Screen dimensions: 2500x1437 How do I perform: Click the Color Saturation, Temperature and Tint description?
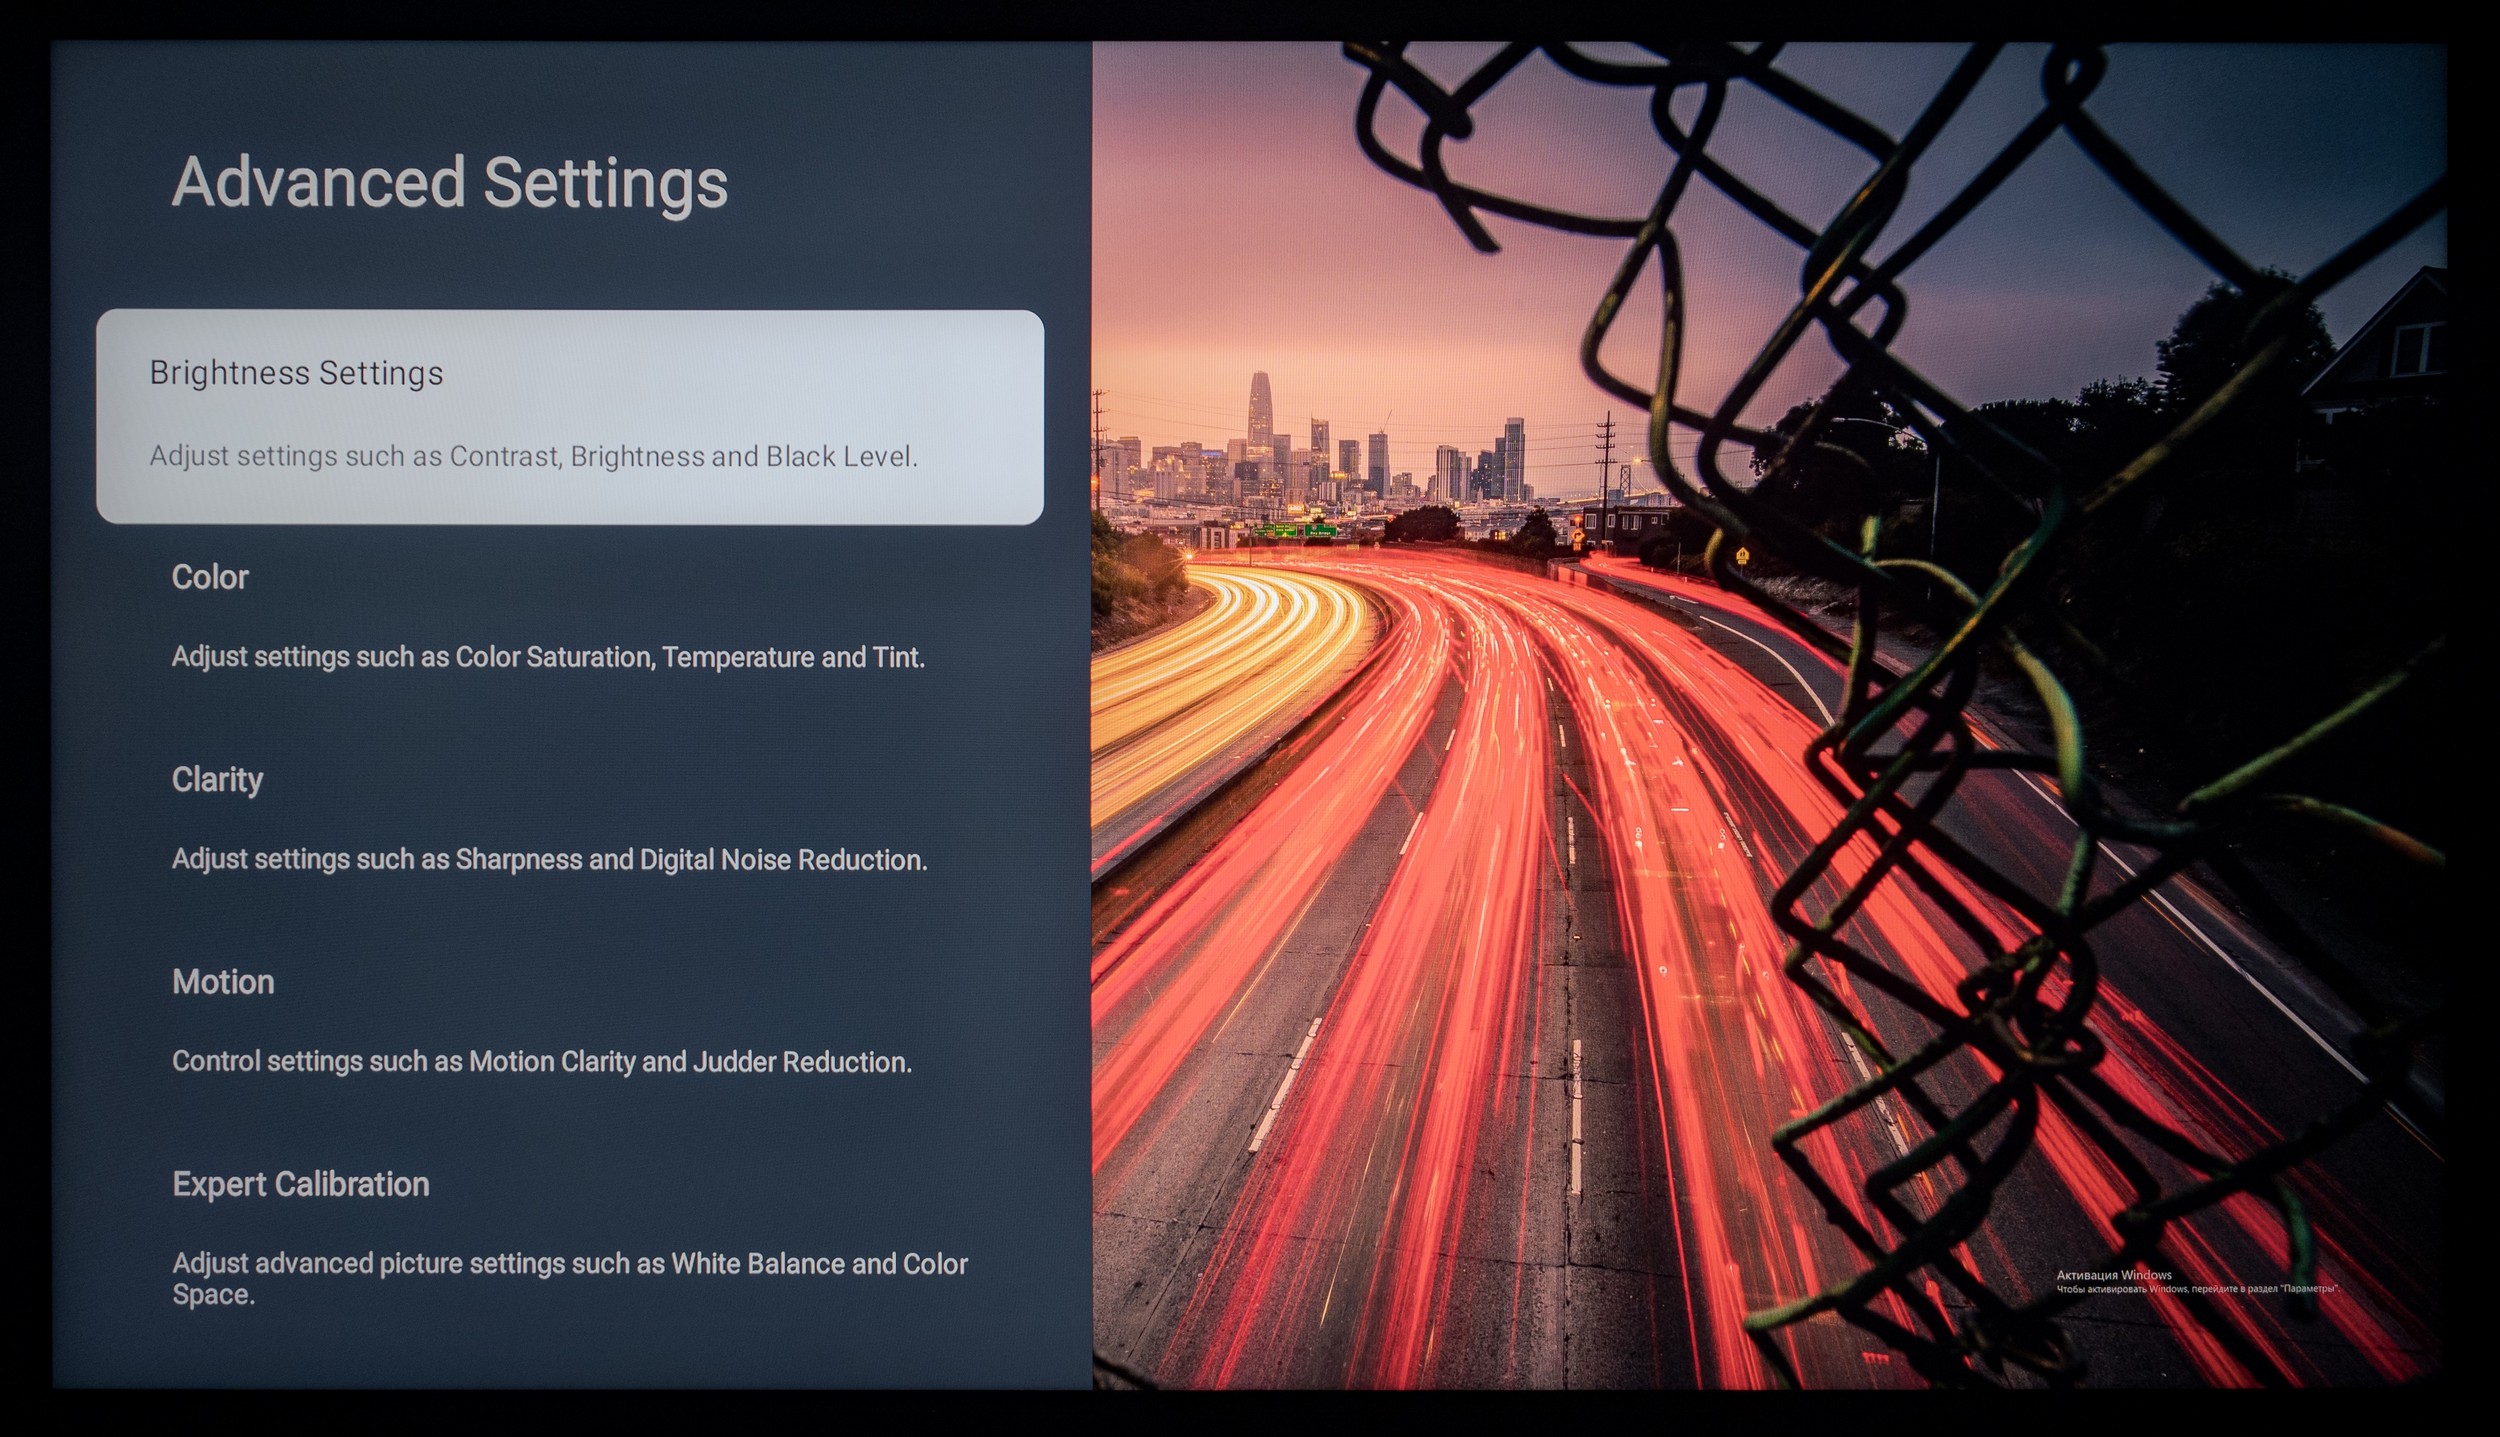click(x=548, y=657)
